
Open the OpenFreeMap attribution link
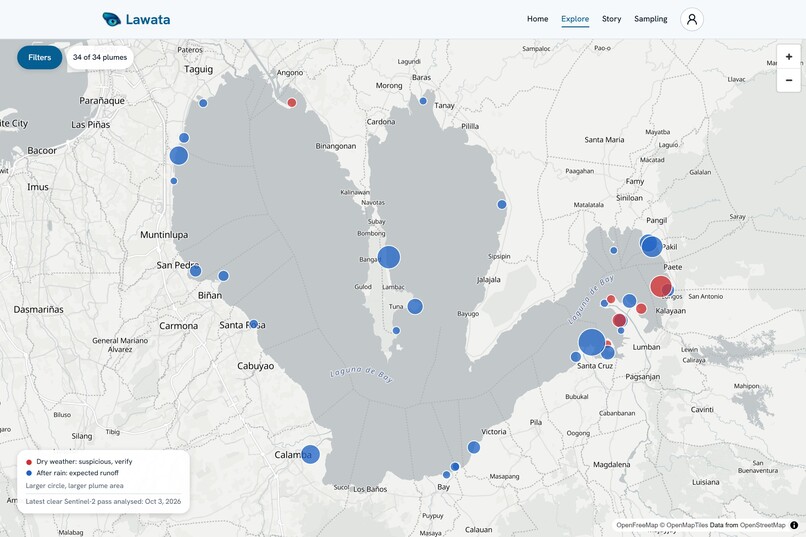pos(637,525)
